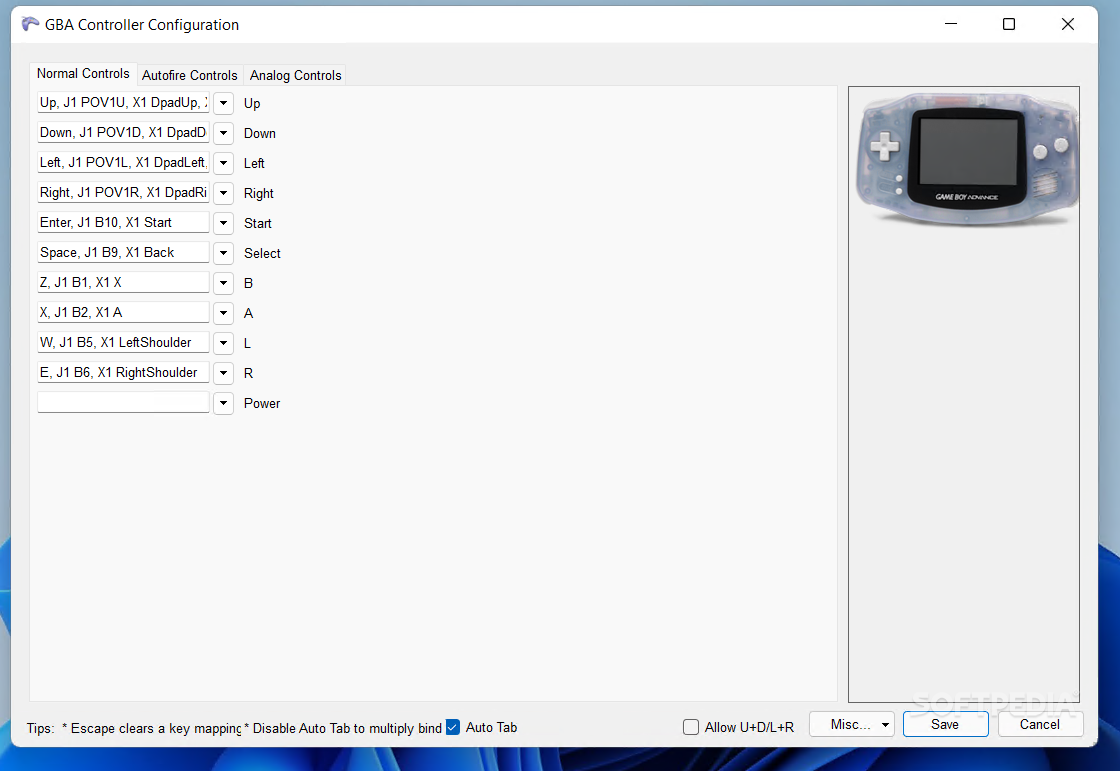
Task: Open the Autofire Controls tab
Action: click(x=189, y=75)
